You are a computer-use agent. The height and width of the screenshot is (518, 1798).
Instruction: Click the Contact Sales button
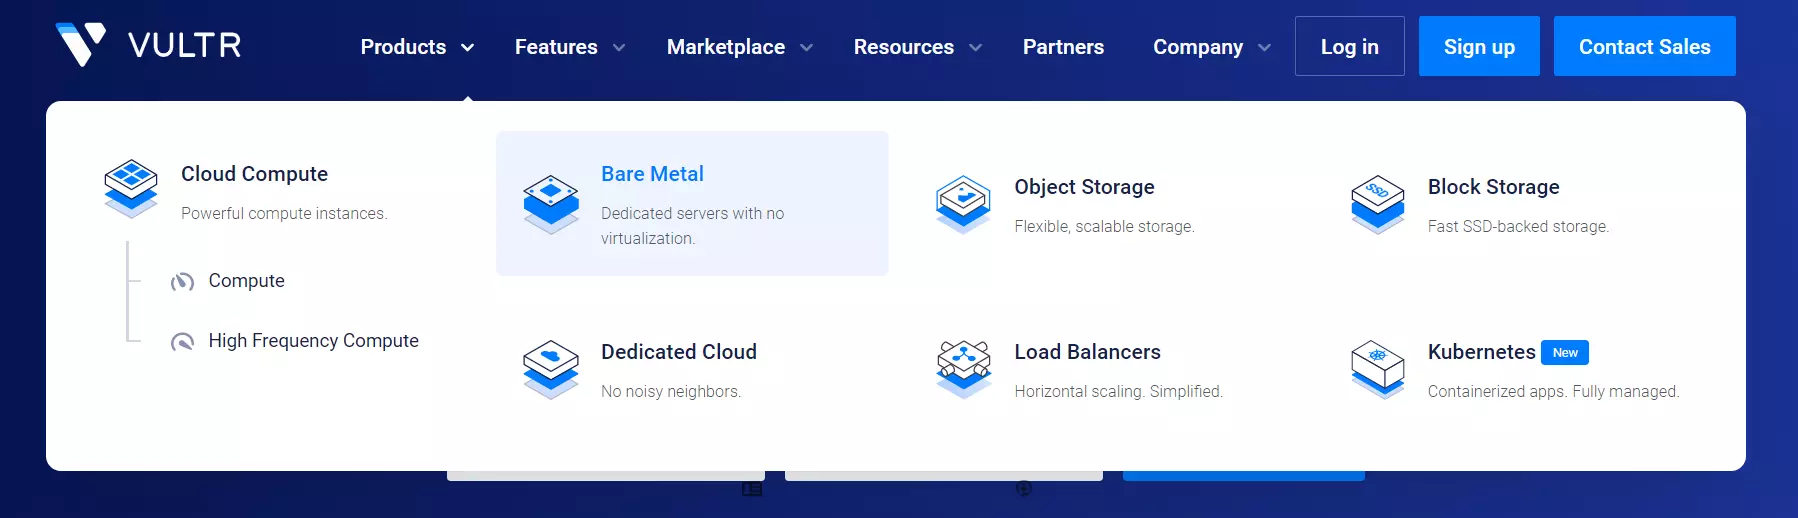coord(1644,47)
